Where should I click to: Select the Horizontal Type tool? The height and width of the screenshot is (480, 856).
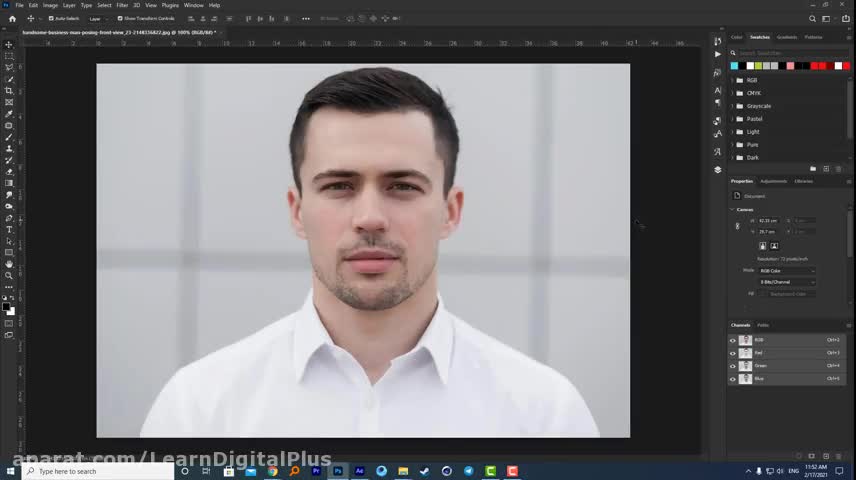[x=9, y=229]
